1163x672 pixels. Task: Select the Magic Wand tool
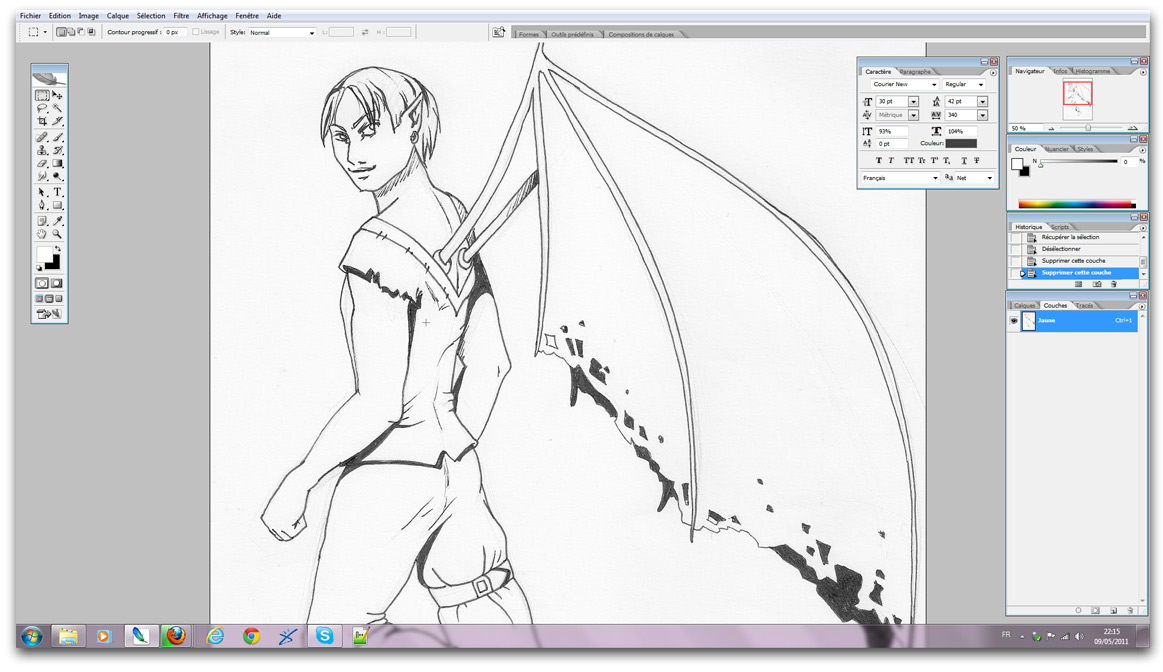tap(58, 108)
